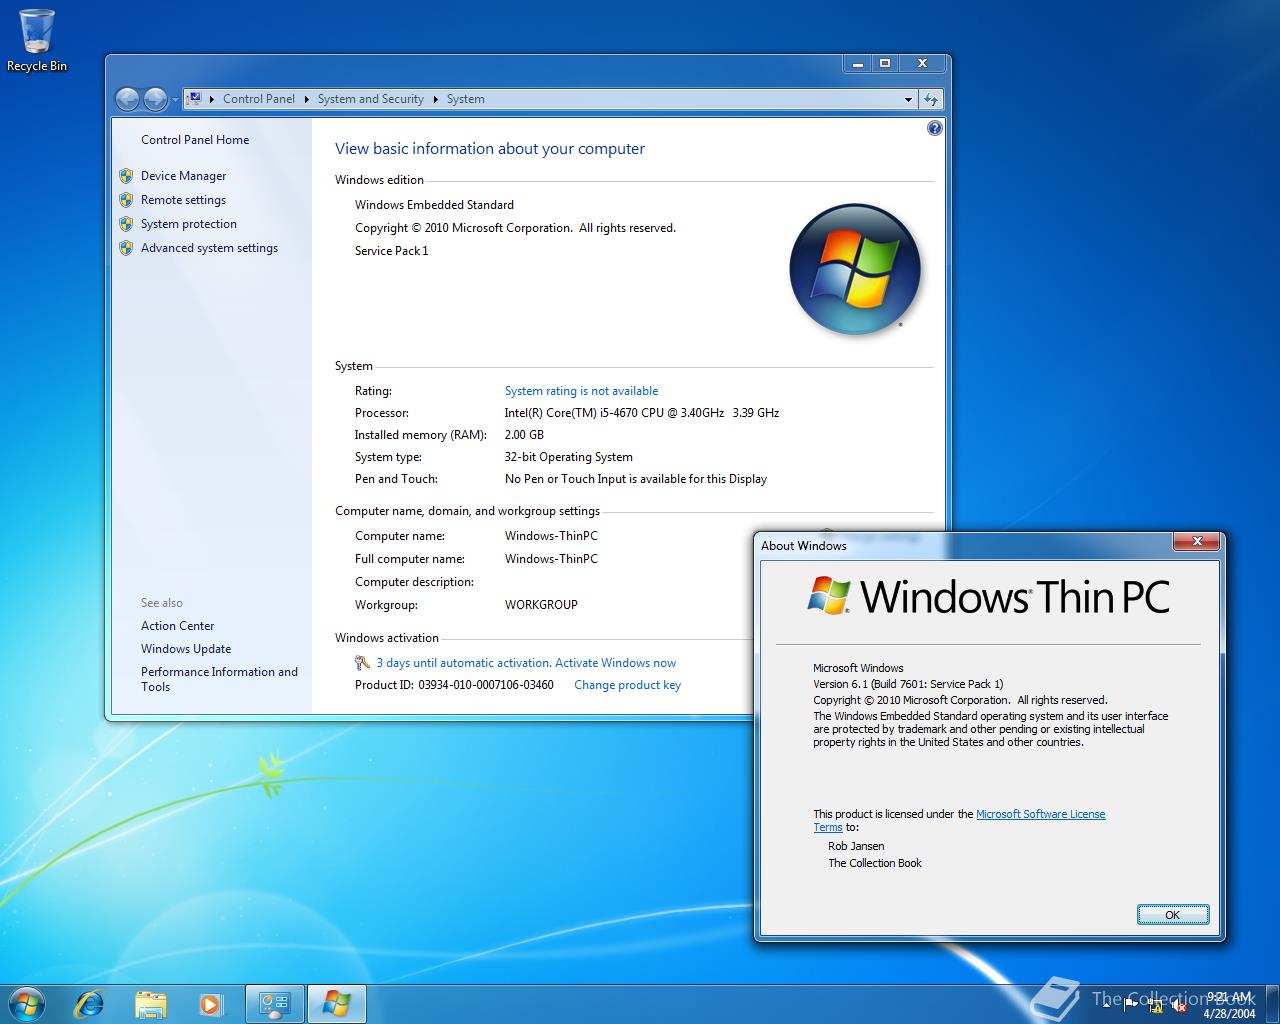
Task: Click the 2.00 GB RAM value
Action: (524, 435)
